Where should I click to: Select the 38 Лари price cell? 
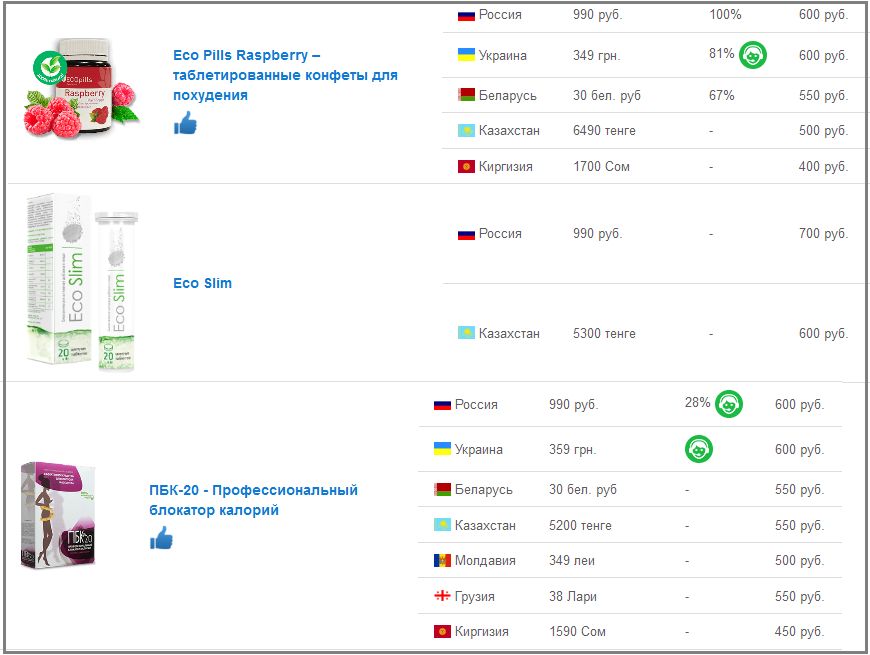pos(573,596)
